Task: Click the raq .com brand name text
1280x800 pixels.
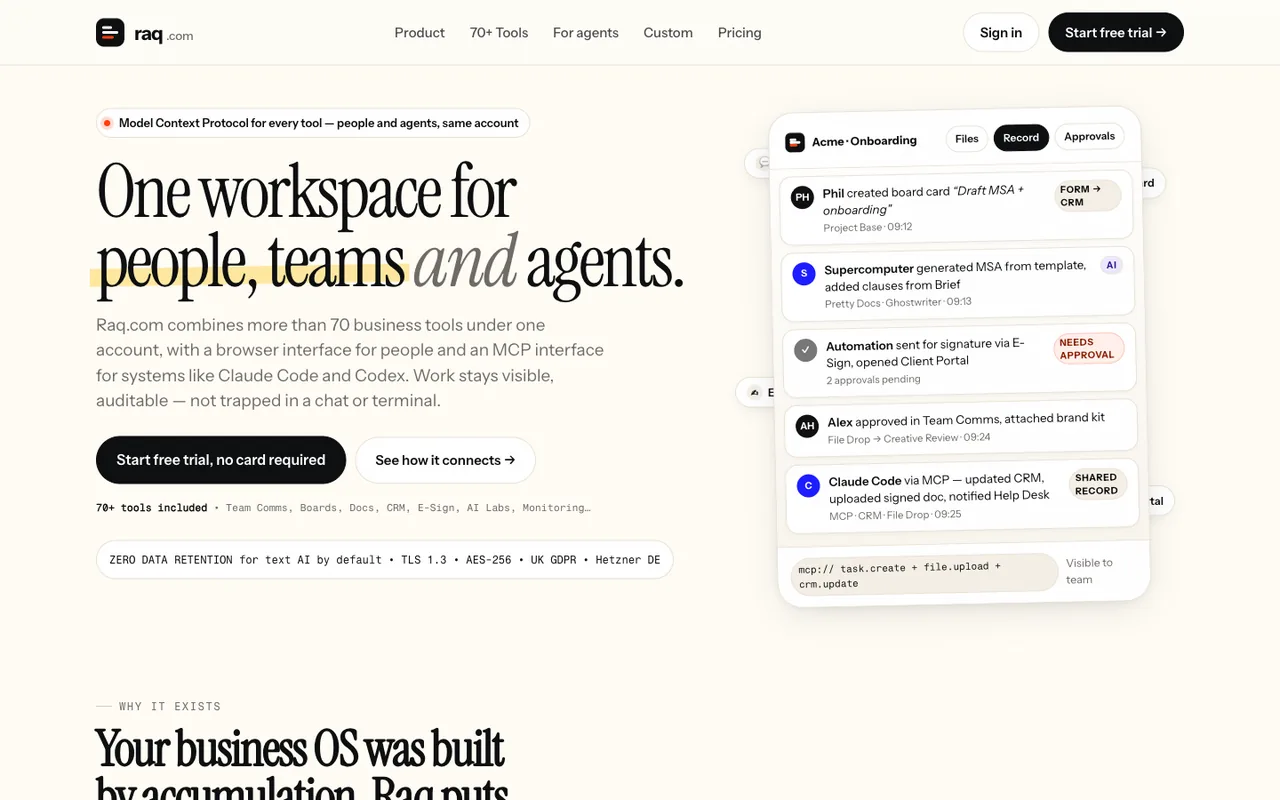Action: pyautogui.click(x=164, y=34)
